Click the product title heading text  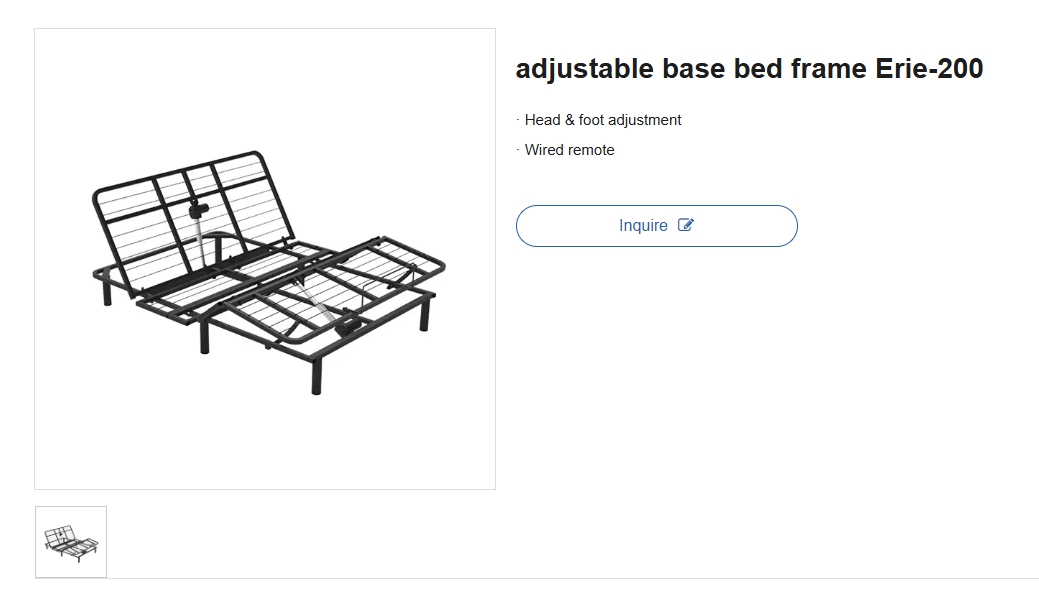pyautogui.click(x=749, y=69)
